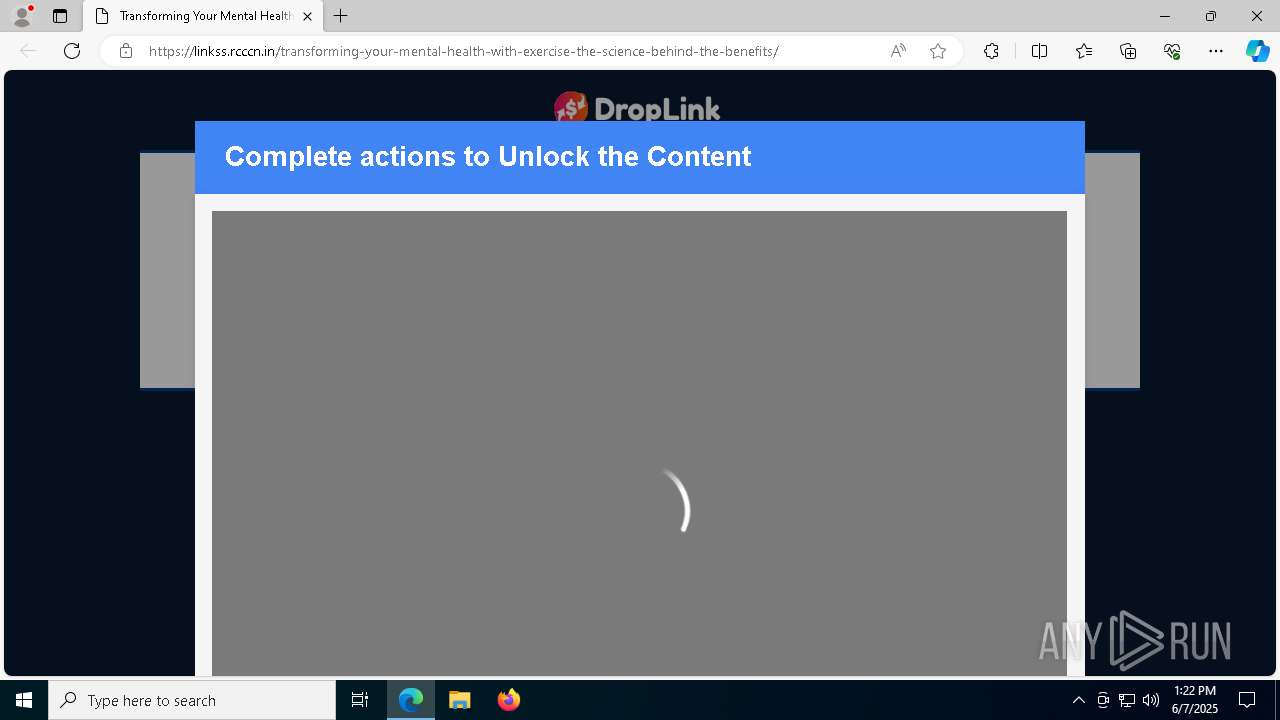Open Browser essentials heart icon
Screen dimensions: 1280x720
1172,51
